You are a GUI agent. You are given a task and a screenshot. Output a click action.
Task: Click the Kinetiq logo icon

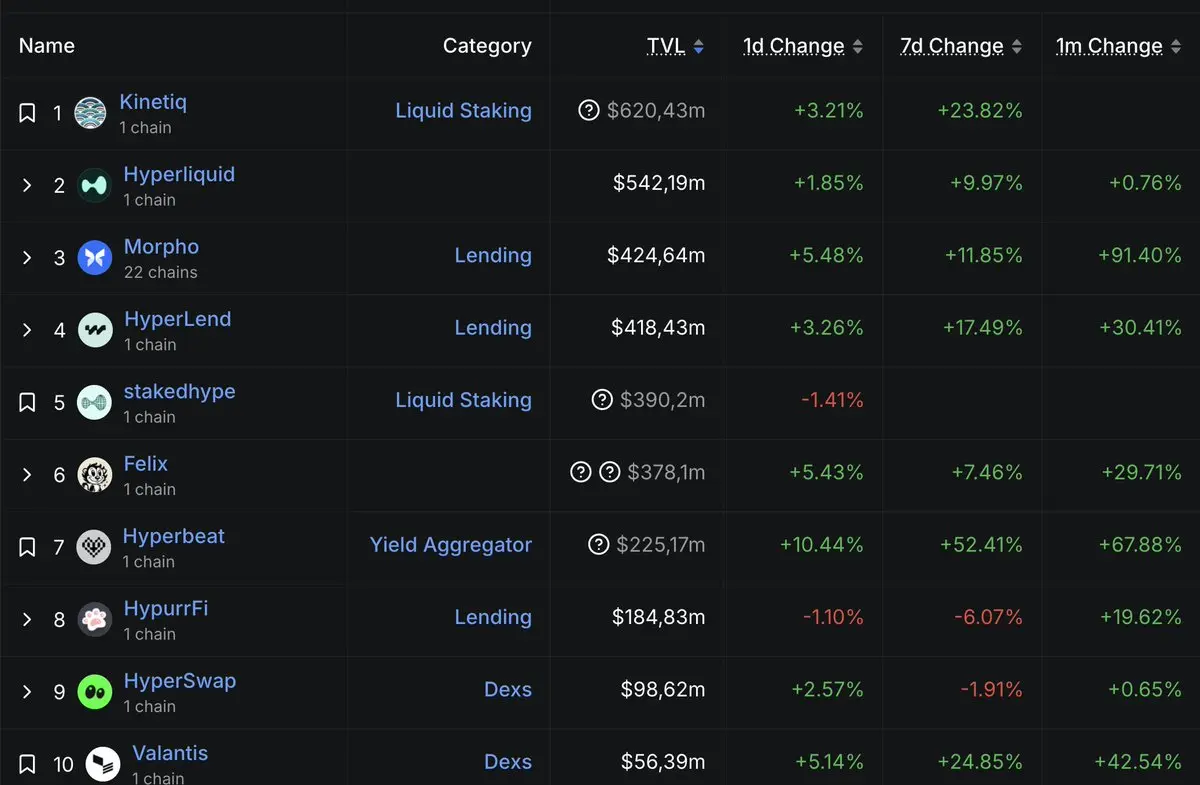[x=90, y=113]
